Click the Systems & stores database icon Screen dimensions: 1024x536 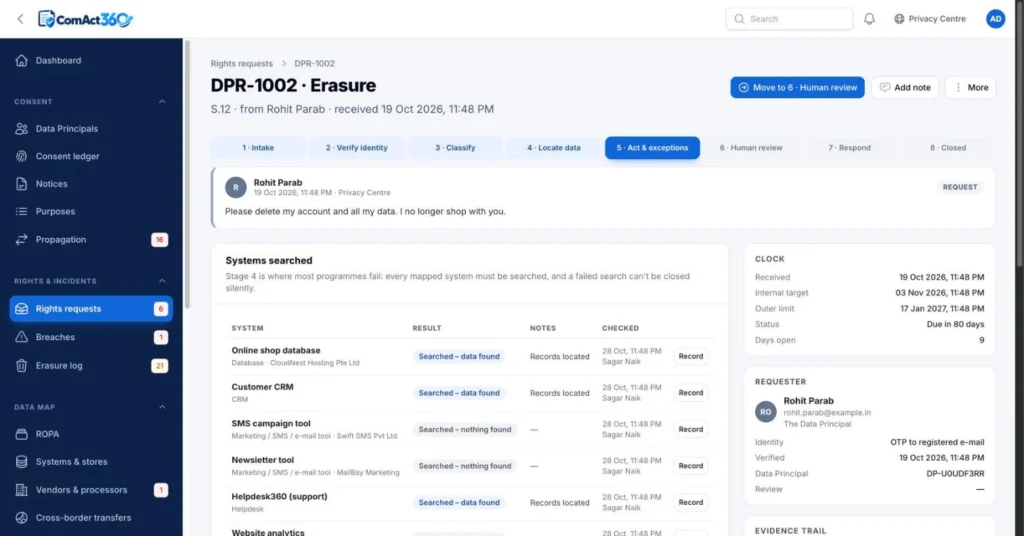[x=22, y=462]
